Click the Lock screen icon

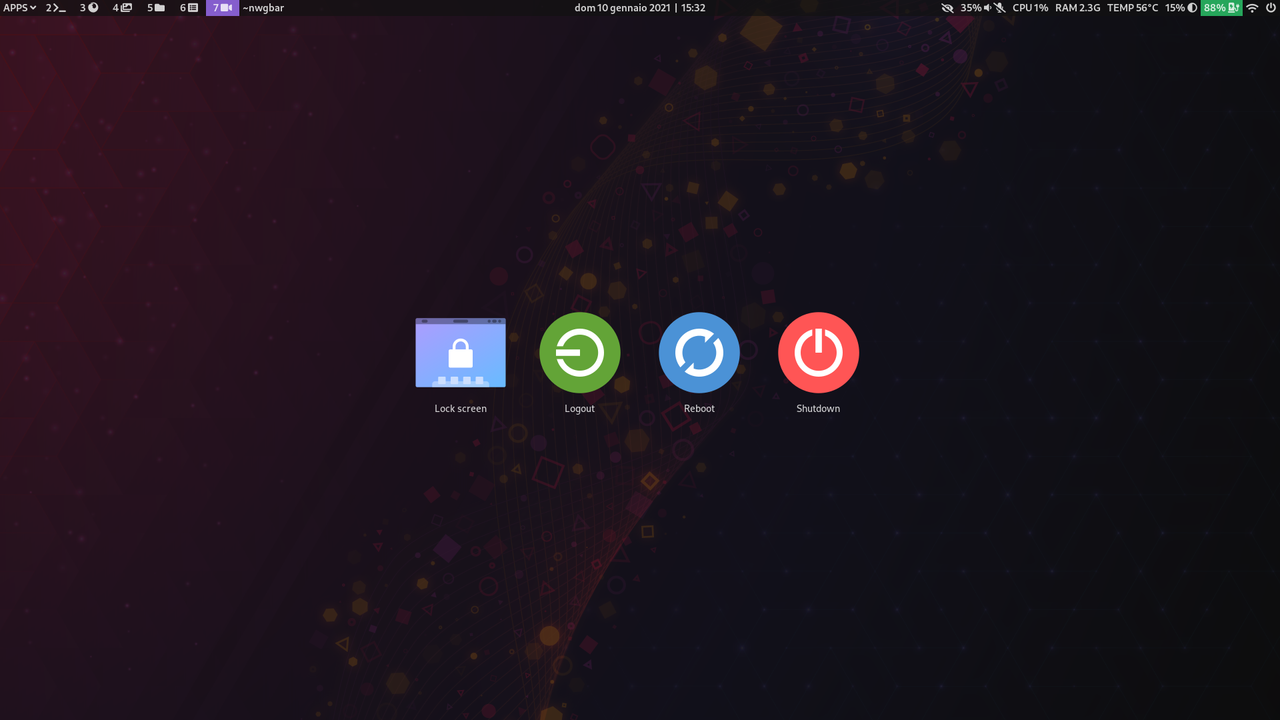point(460,352)
